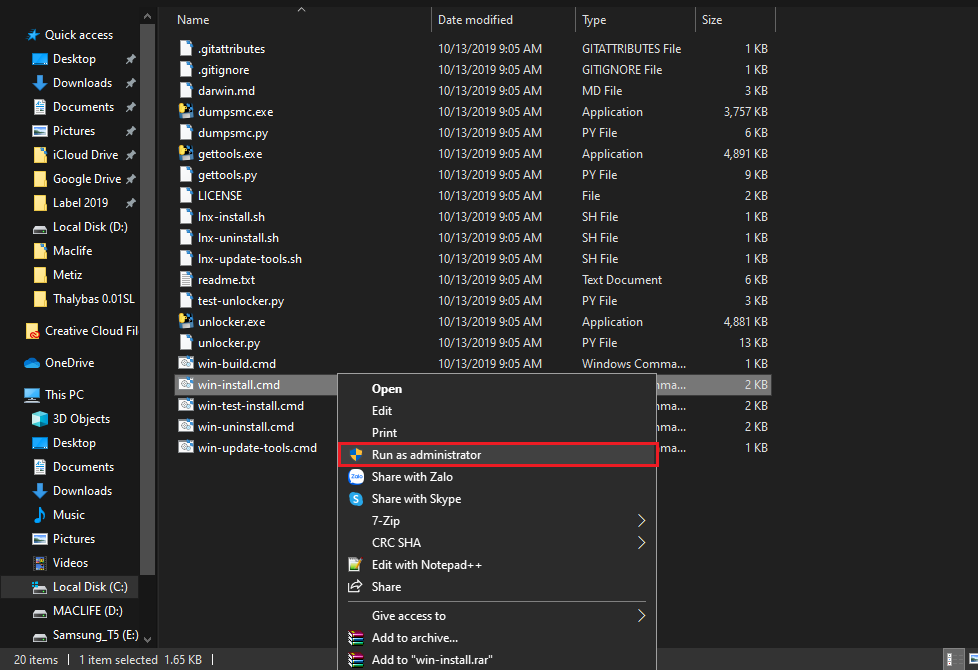The height and width of the screenshot is (670, 978).
Task: Select Open from the context menu
Action: (x=387, y=389)
